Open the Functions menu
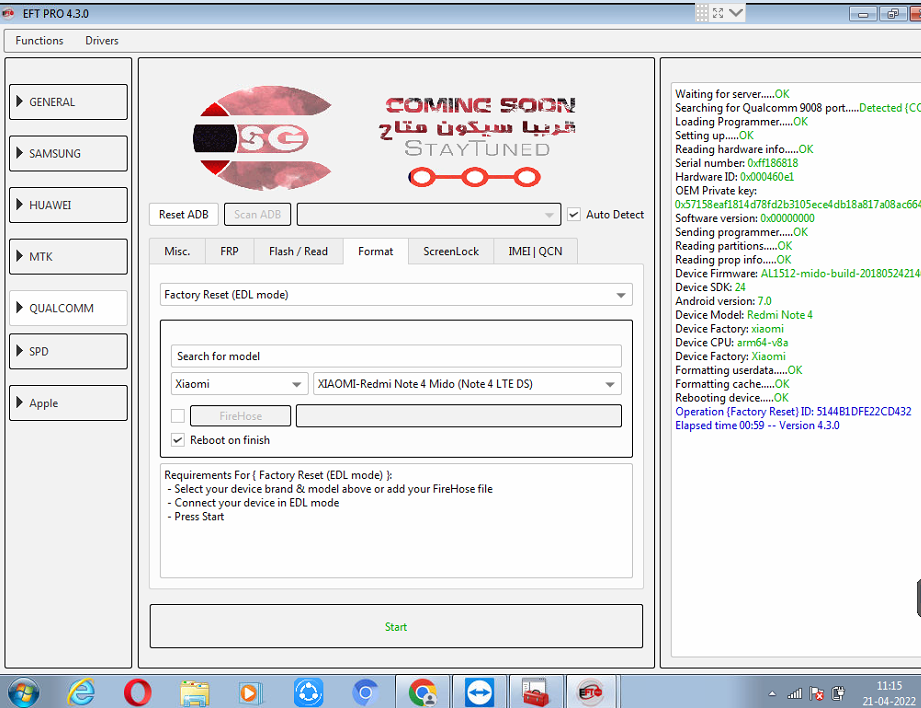Screen dimensions: 921x708 (39, 41)
